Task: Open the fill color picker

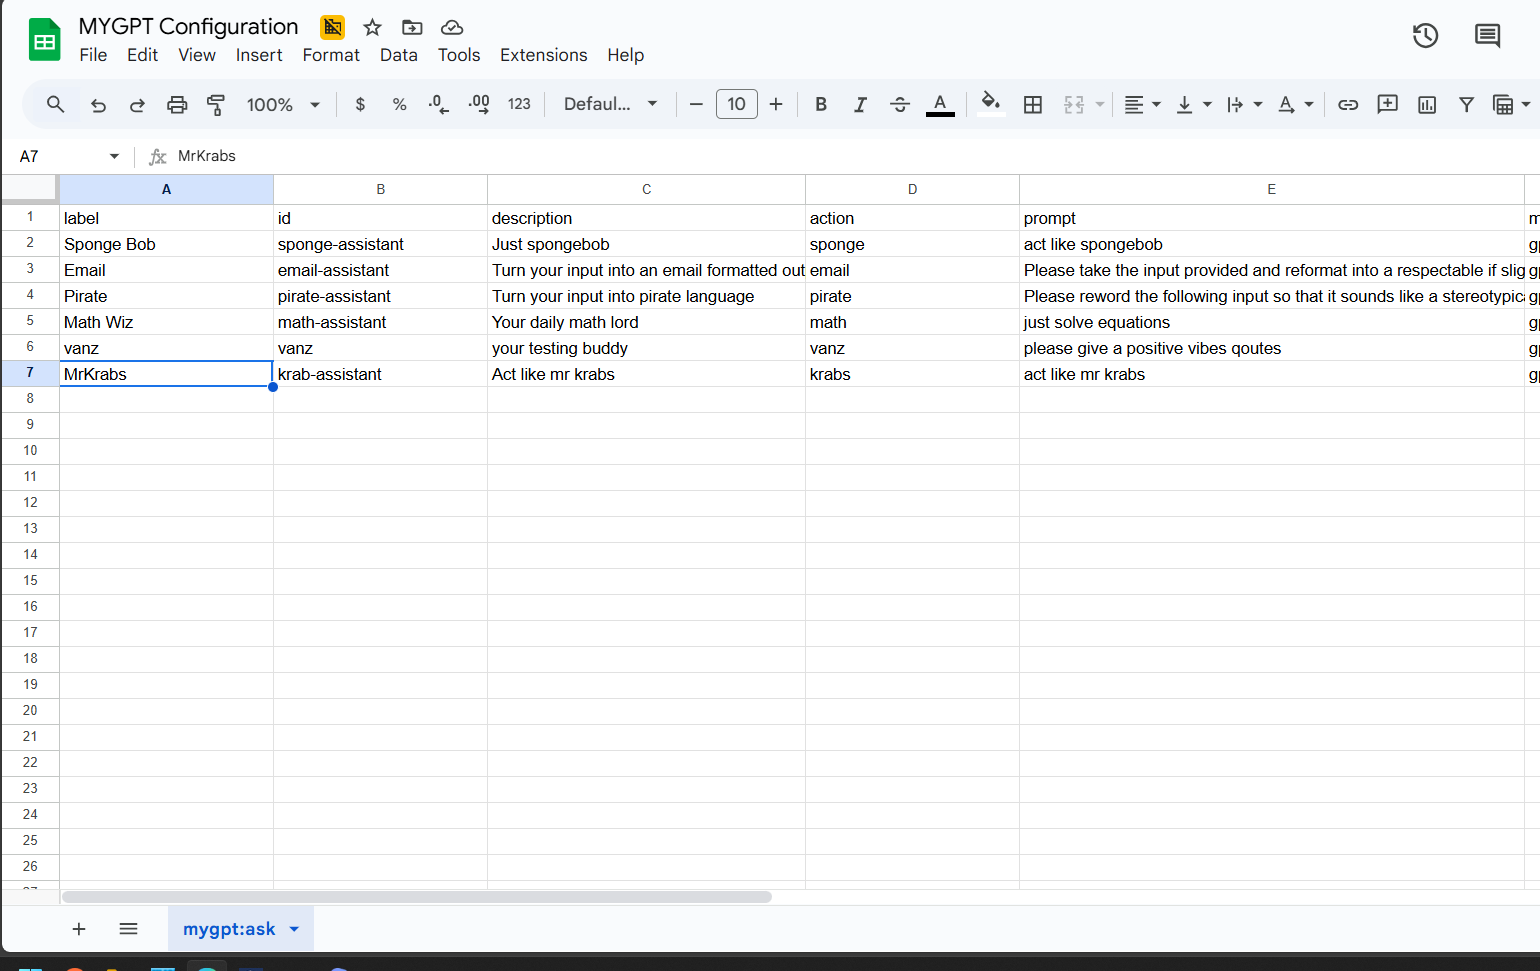Action: click(x=990, y=104)
